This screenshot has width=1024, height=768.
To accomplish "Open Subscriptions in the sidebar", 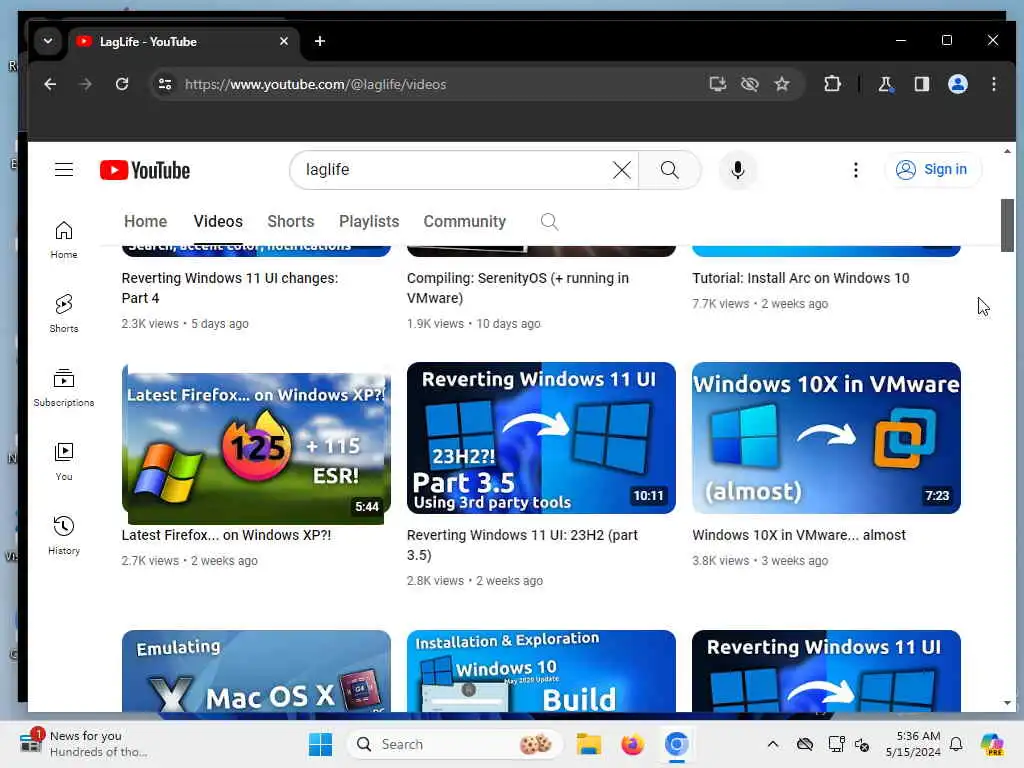I will (63, 388).
